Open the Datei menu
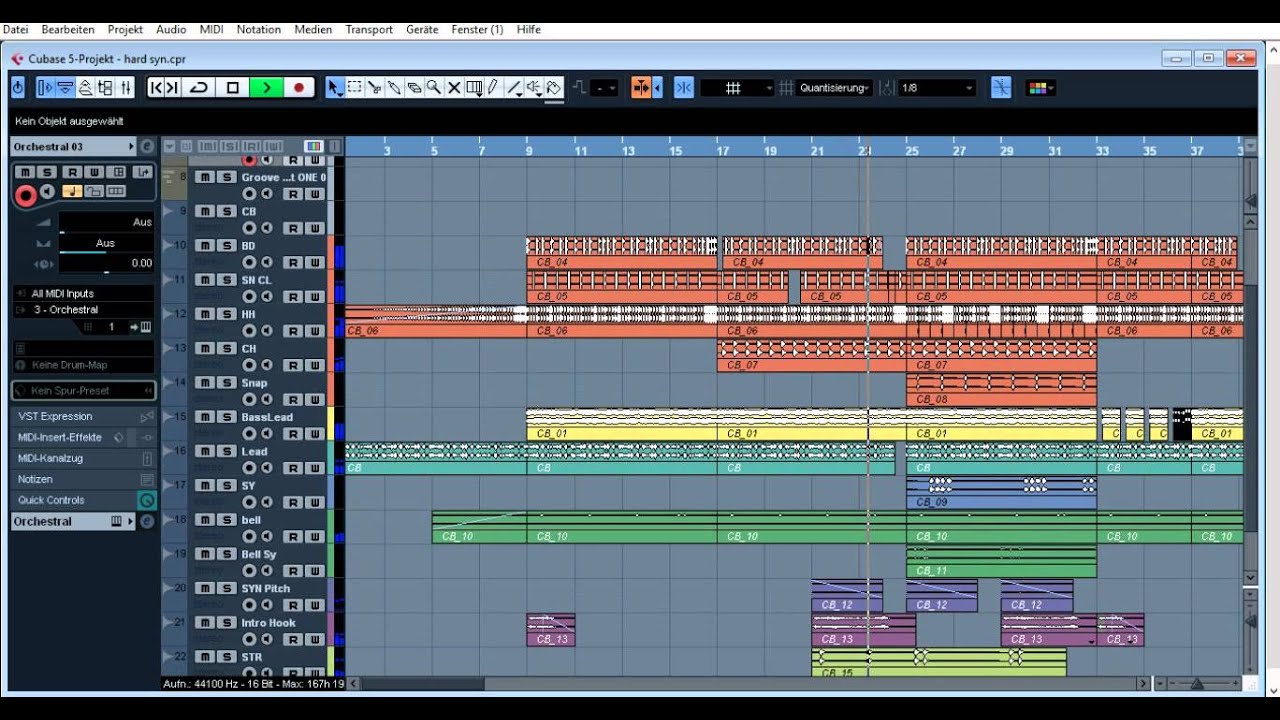This screenshot has width=1280, height=720. coord(15,30)
